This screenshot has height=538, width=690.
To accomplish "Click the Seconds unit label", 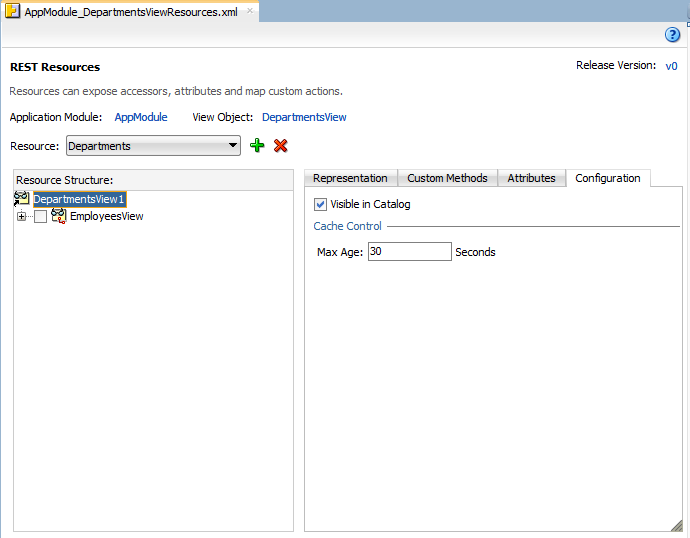I will pos(475,252).
